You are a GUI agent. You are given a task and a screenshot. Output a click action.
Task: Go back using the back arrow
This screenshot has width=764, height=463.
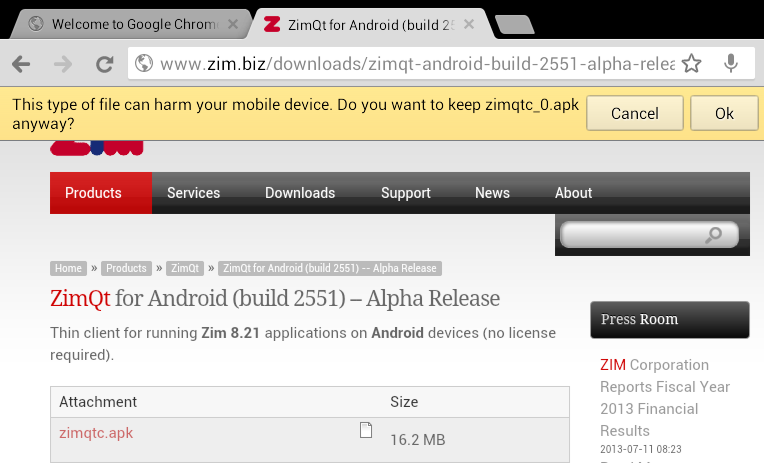tap(21, 64)
